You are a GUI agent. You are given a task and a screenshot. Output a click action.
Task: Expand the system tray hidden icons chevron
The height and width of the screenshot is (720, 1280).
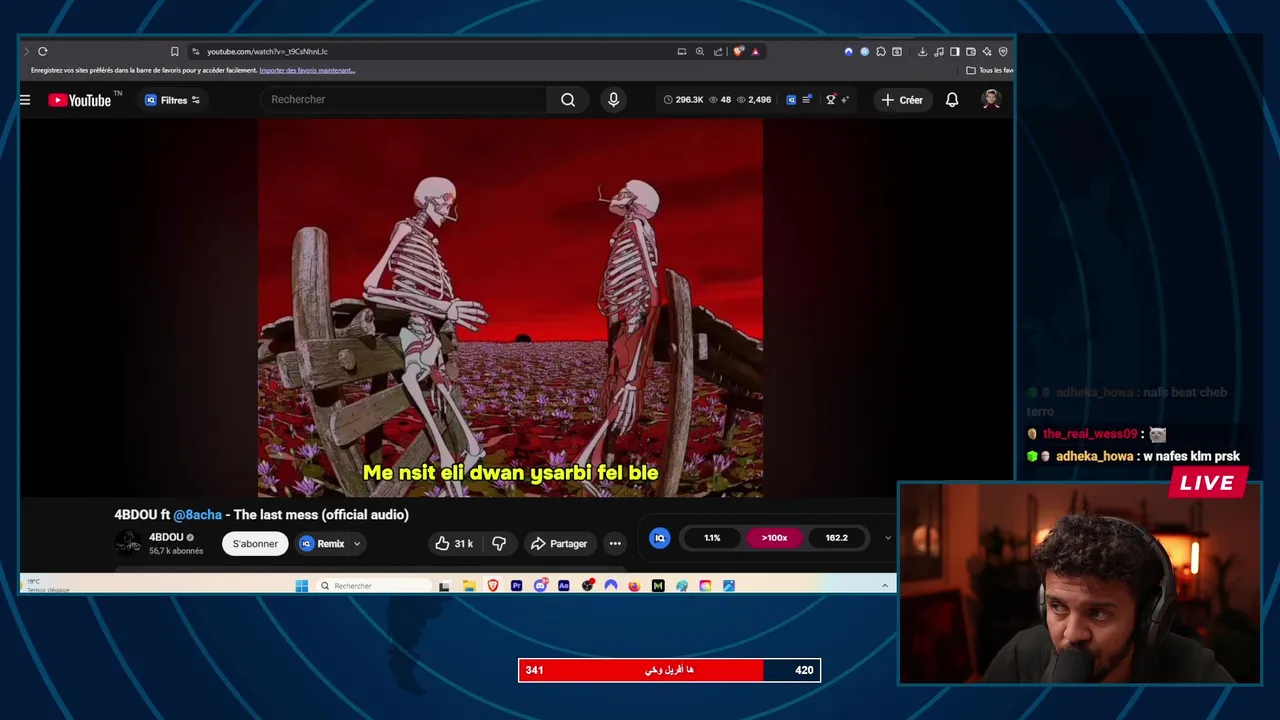pos(884,586)
